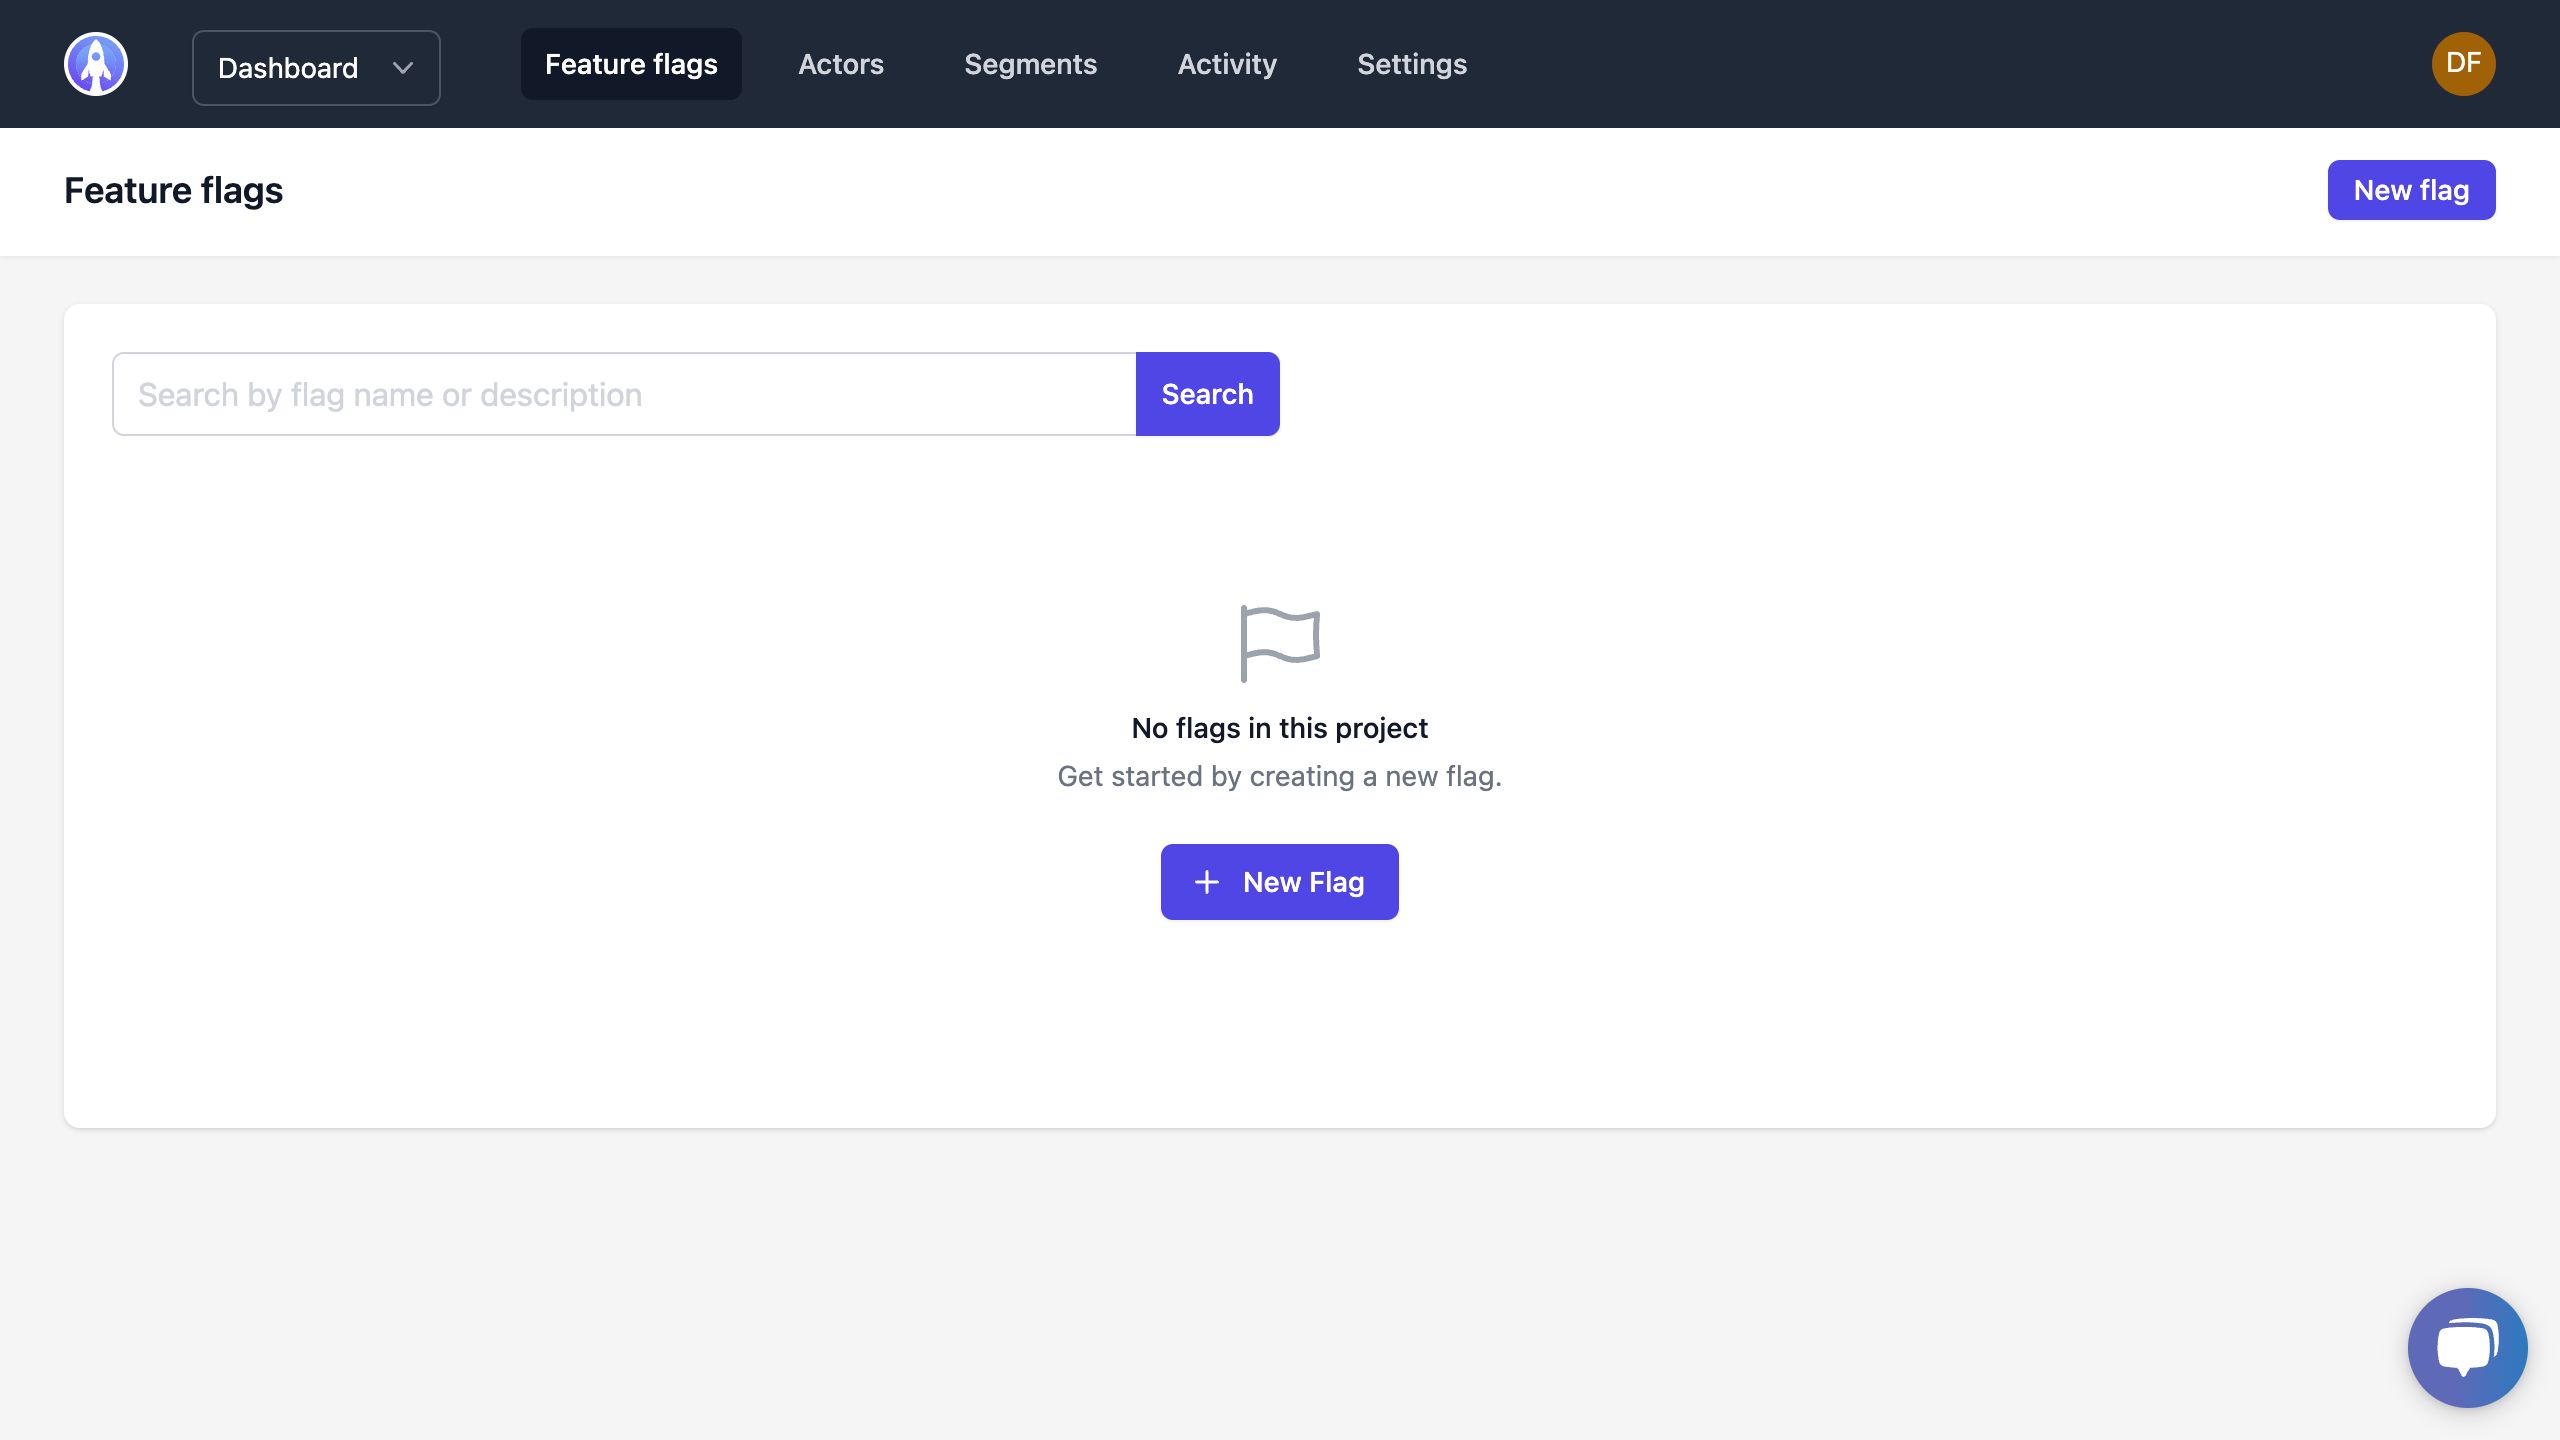Switch to the Activity tab
2560x1440 pixels.
[1227, 64]
